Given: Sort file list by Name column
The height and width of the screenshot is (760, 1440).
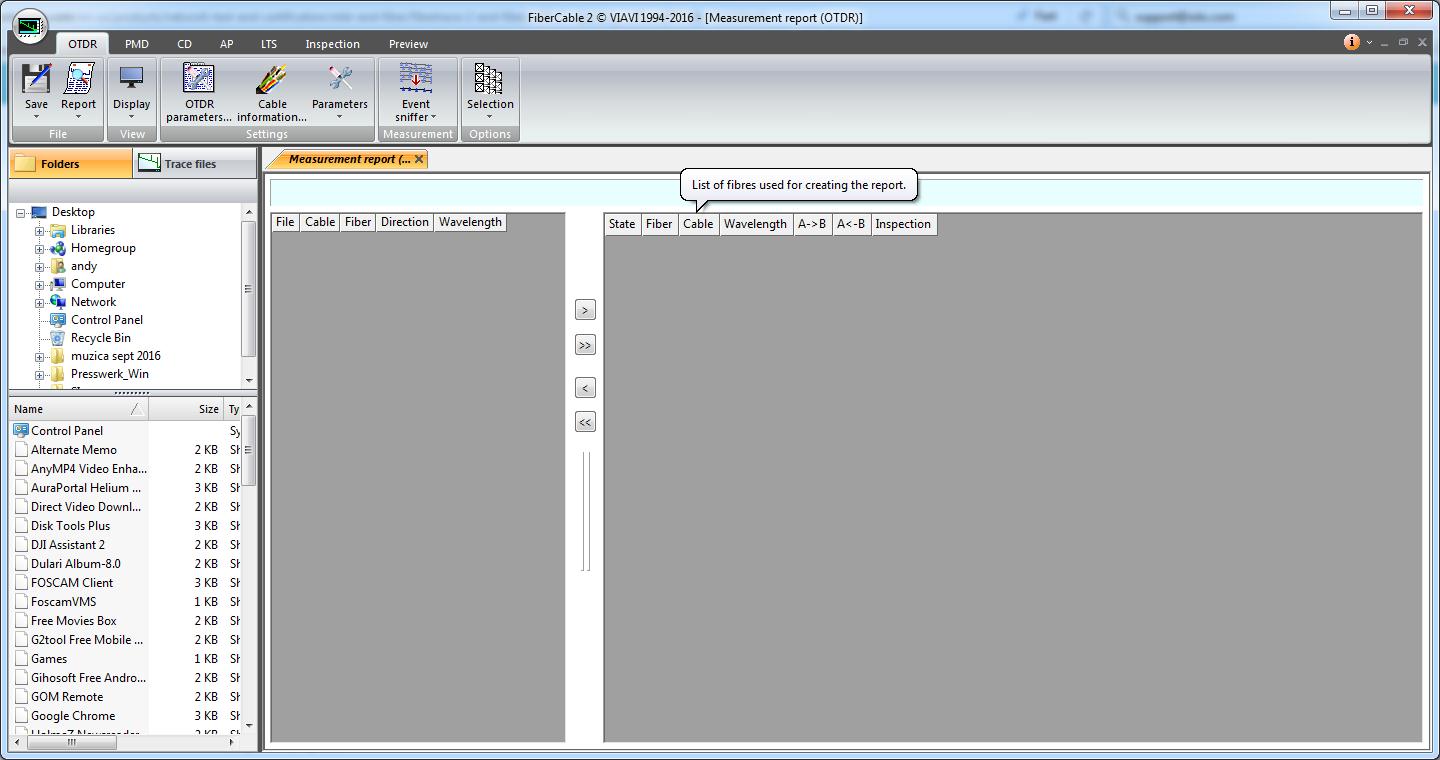Looking at the screenshot, I should (x=78, y=409).
